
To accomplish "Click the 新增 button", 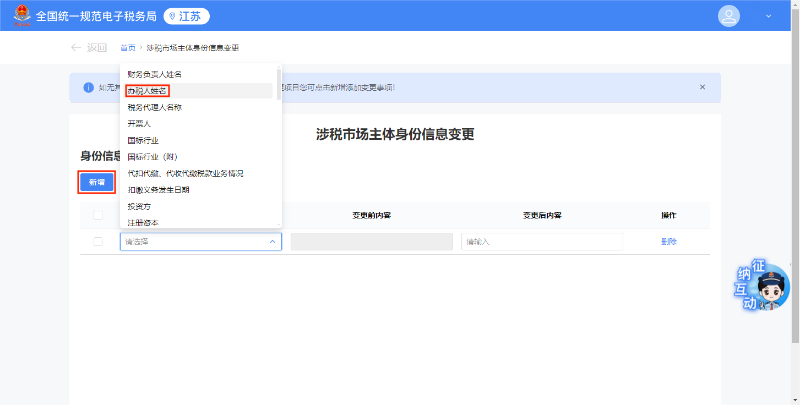I will pos(96,182).
